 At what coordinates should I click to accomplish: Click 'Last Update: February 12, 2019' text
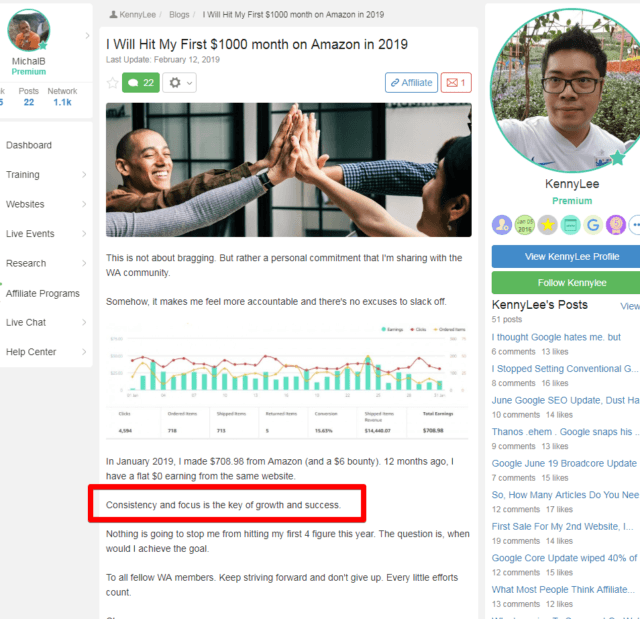point(163,60)
